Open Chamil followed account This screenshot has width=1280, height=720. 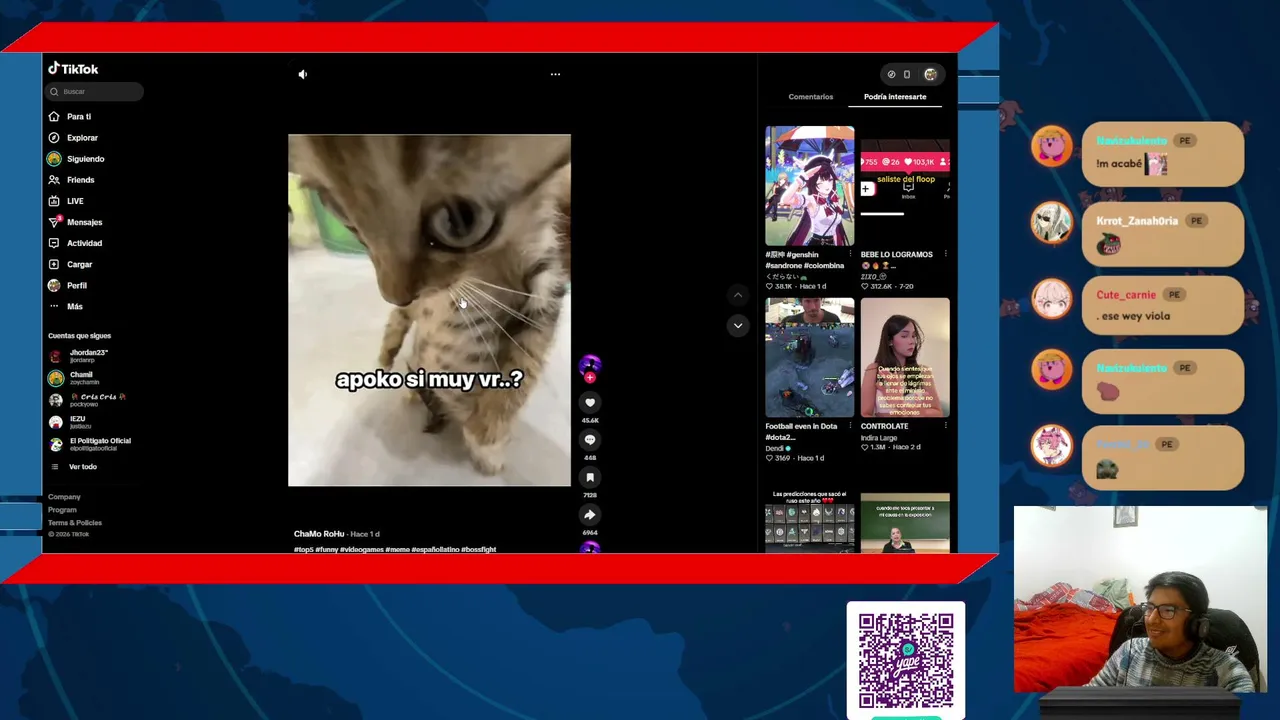(x=74, y=377)
